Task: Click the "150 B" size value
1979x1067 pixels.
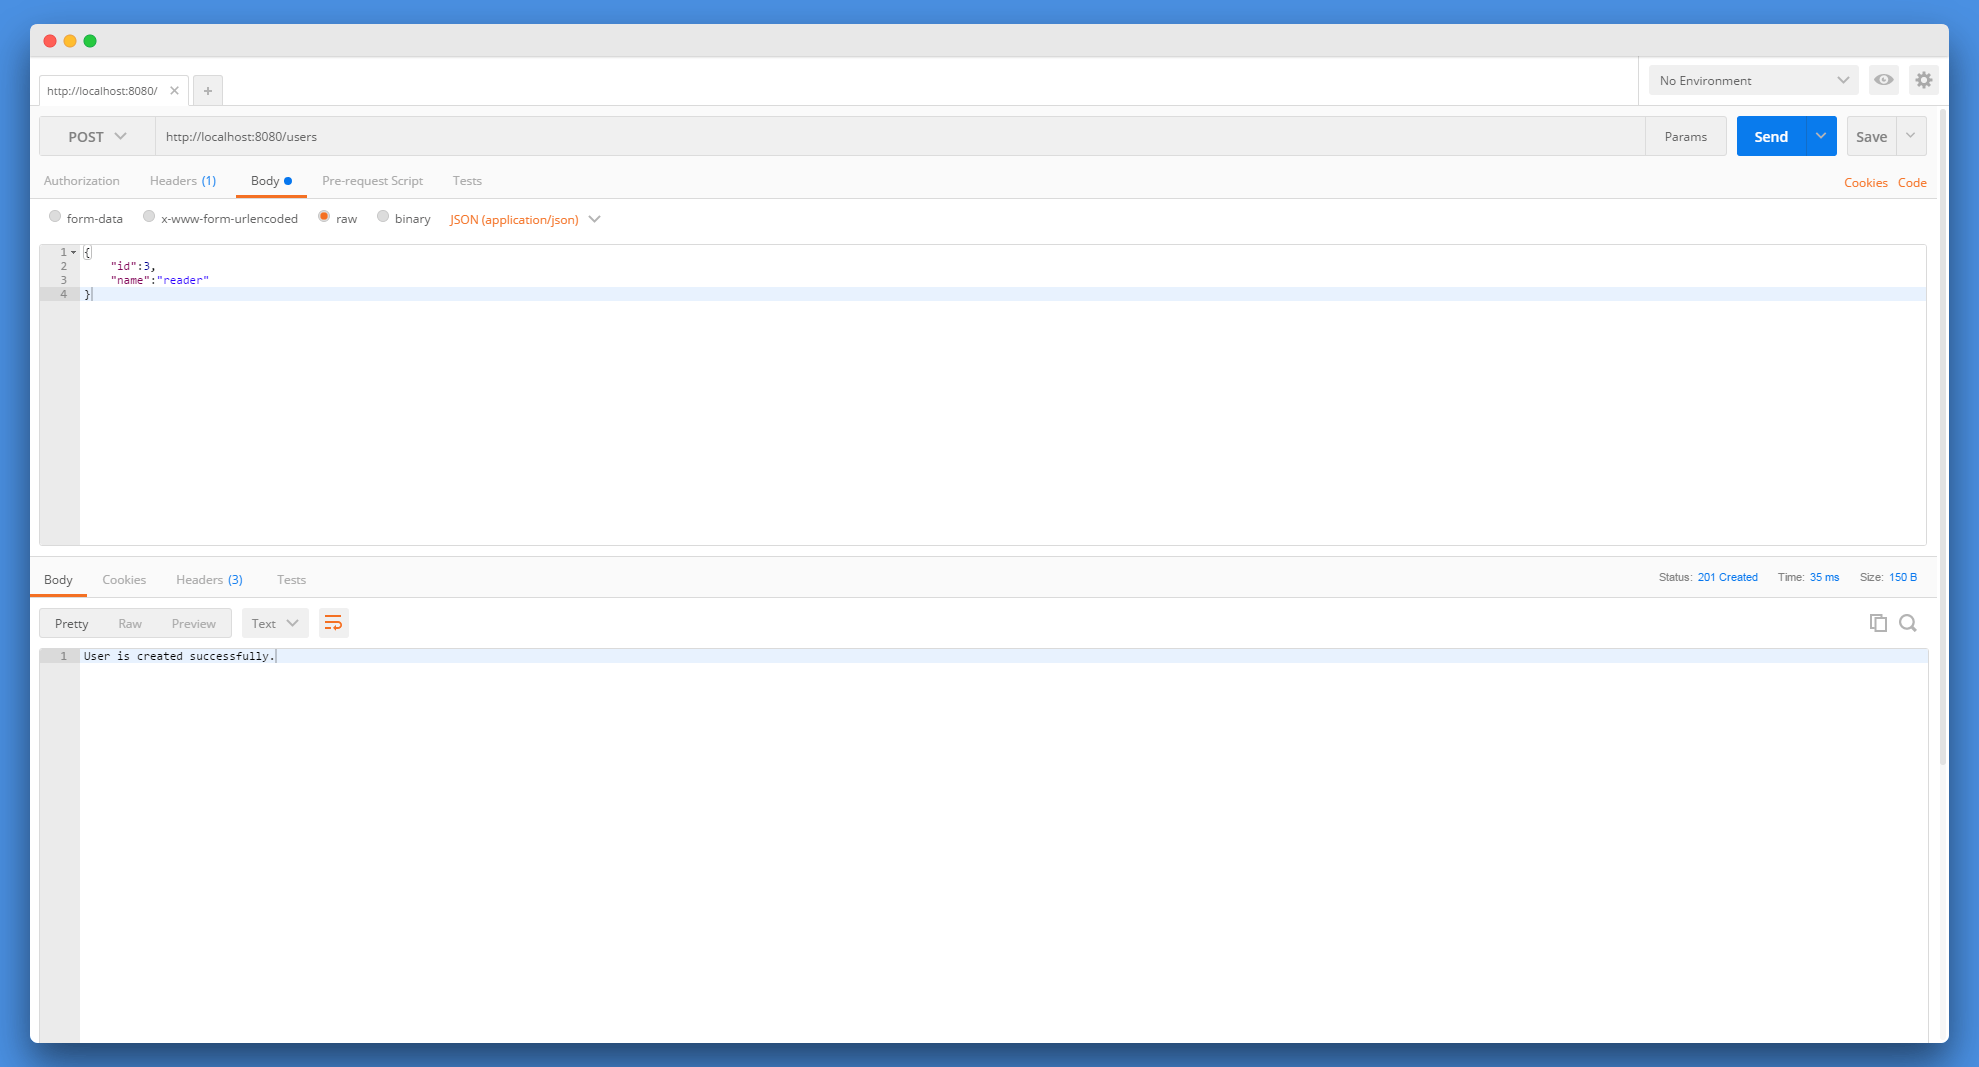Action: 1903,578
